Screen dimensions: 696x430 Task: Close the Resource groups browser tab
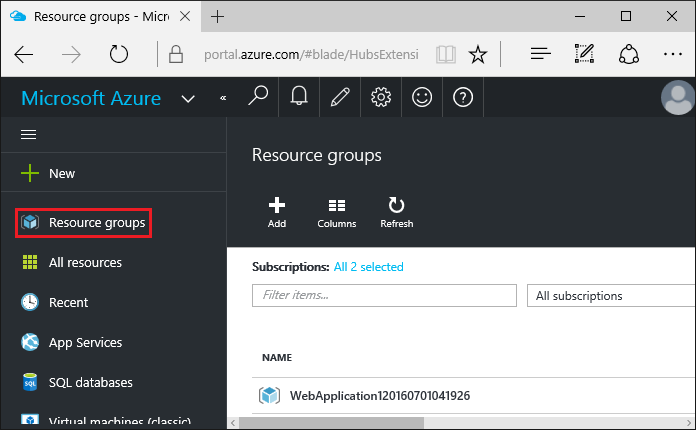click(x=185, y=16)
